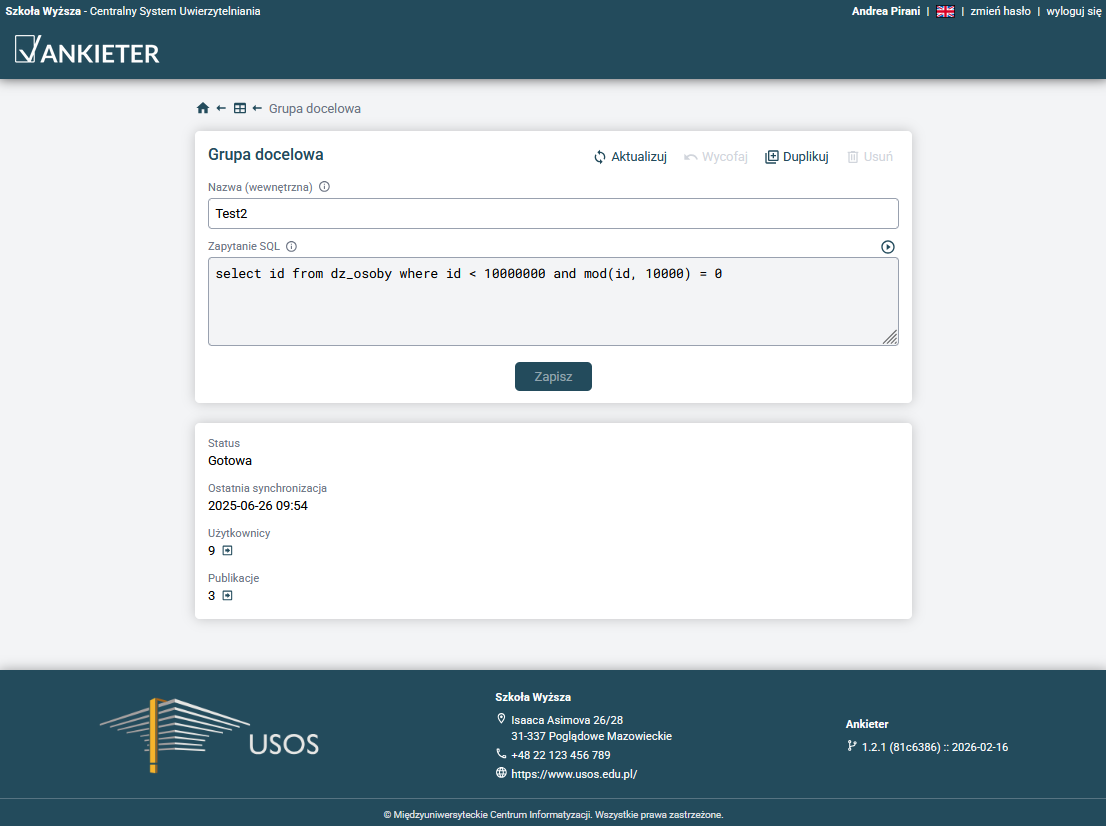The width and height of the screenshot is (1106, 826).
Task: Open the https://www.usos.edu.pl/ link
Action: point(573,774)
